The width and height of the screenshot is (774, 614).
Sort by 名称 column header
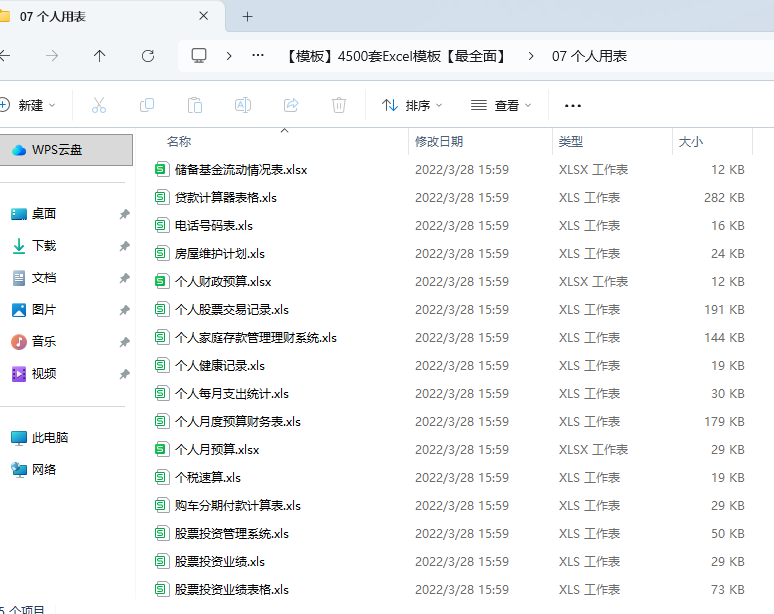(179, 142)
